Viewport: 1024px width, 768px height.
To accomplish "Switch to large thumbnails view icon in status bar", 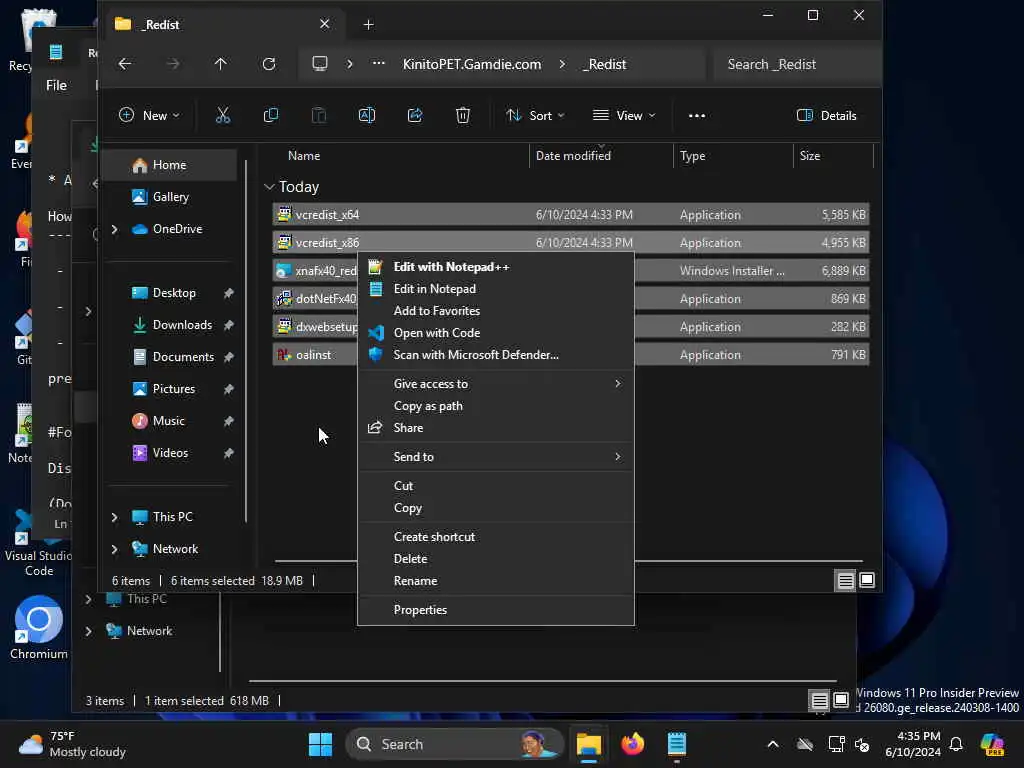I will (867, 581).
